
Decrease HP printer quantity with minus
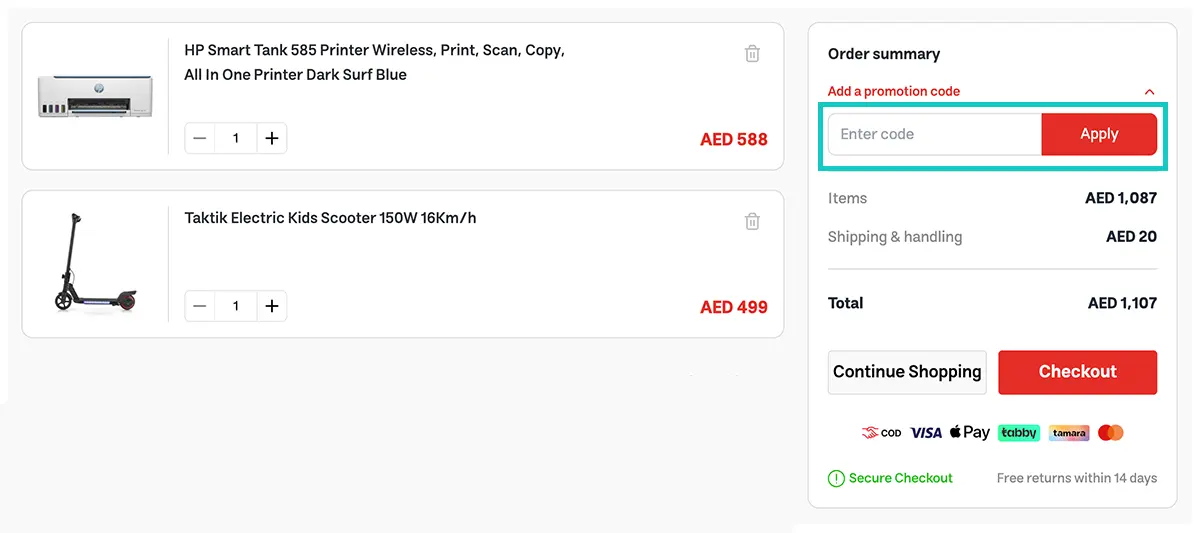pyautogui.click(x=200, y=138)
